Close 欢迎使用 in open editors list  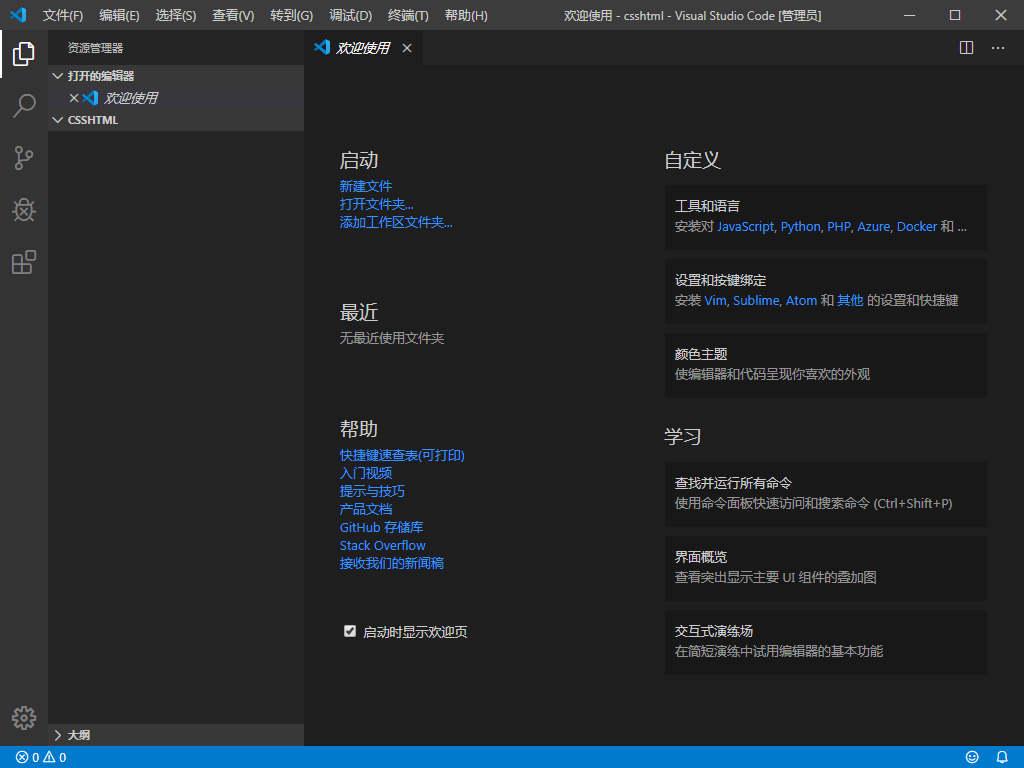click(74, 98)
